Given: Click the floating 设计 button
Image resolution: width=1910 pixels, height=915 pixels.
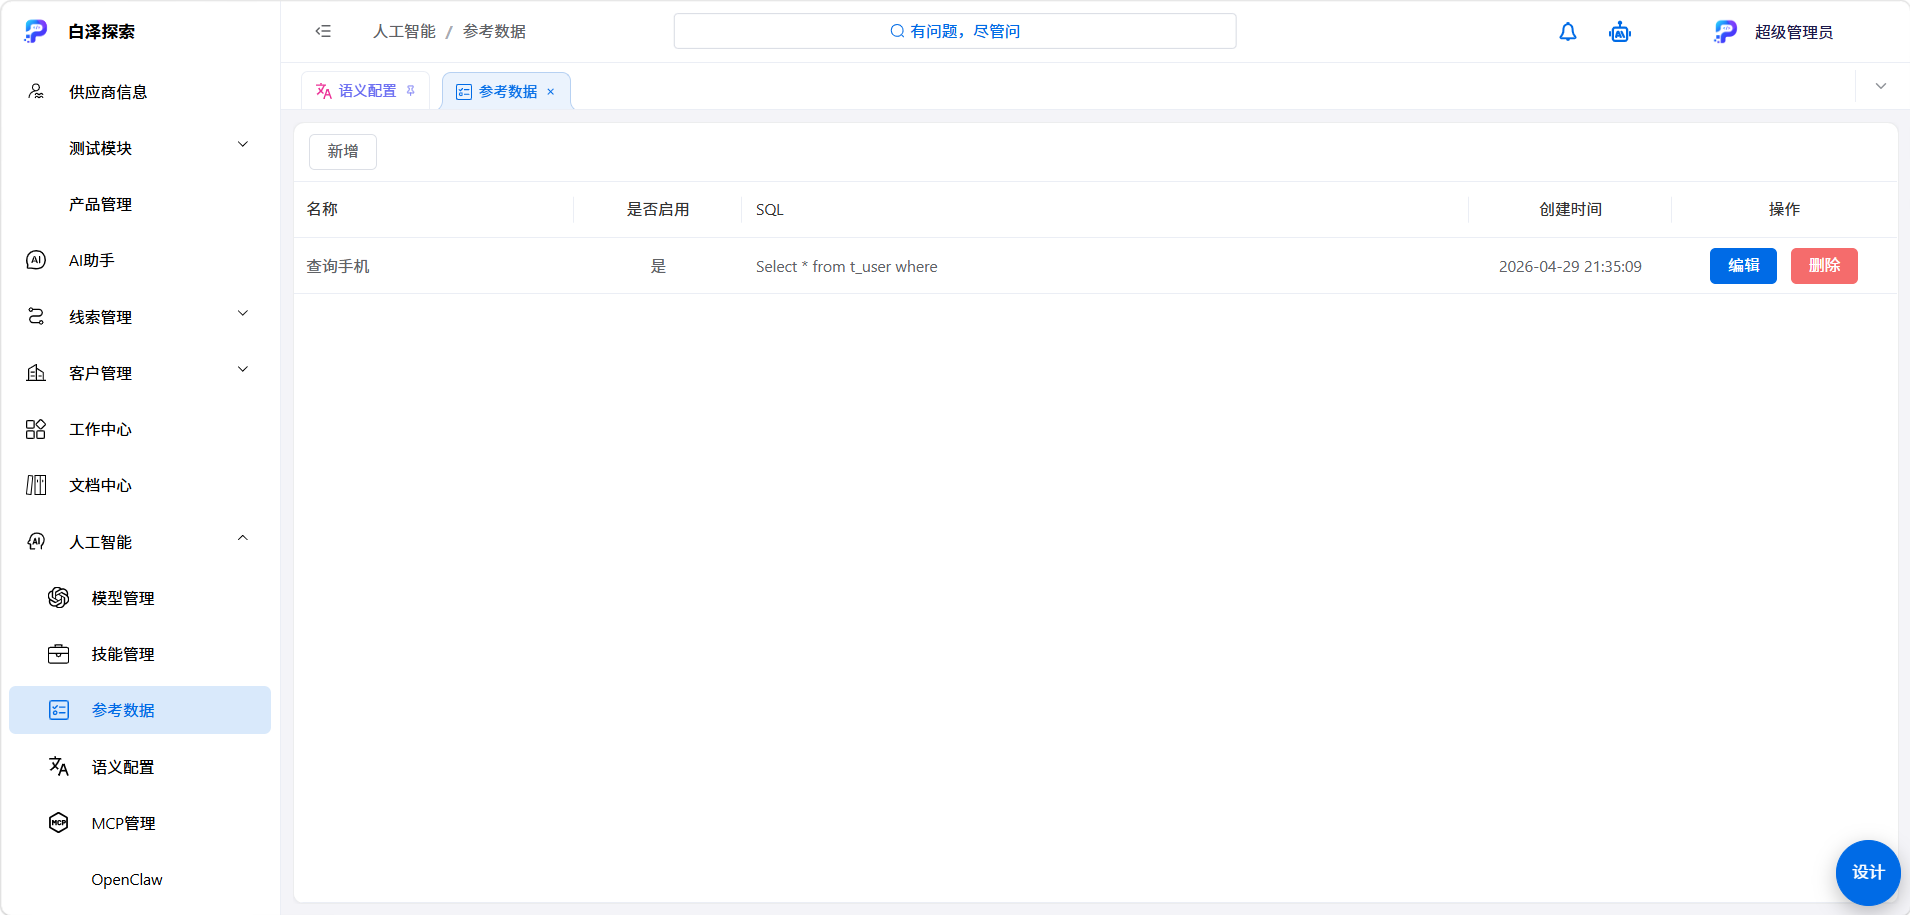Looking at the screenshot, I should click(1868, 873).
